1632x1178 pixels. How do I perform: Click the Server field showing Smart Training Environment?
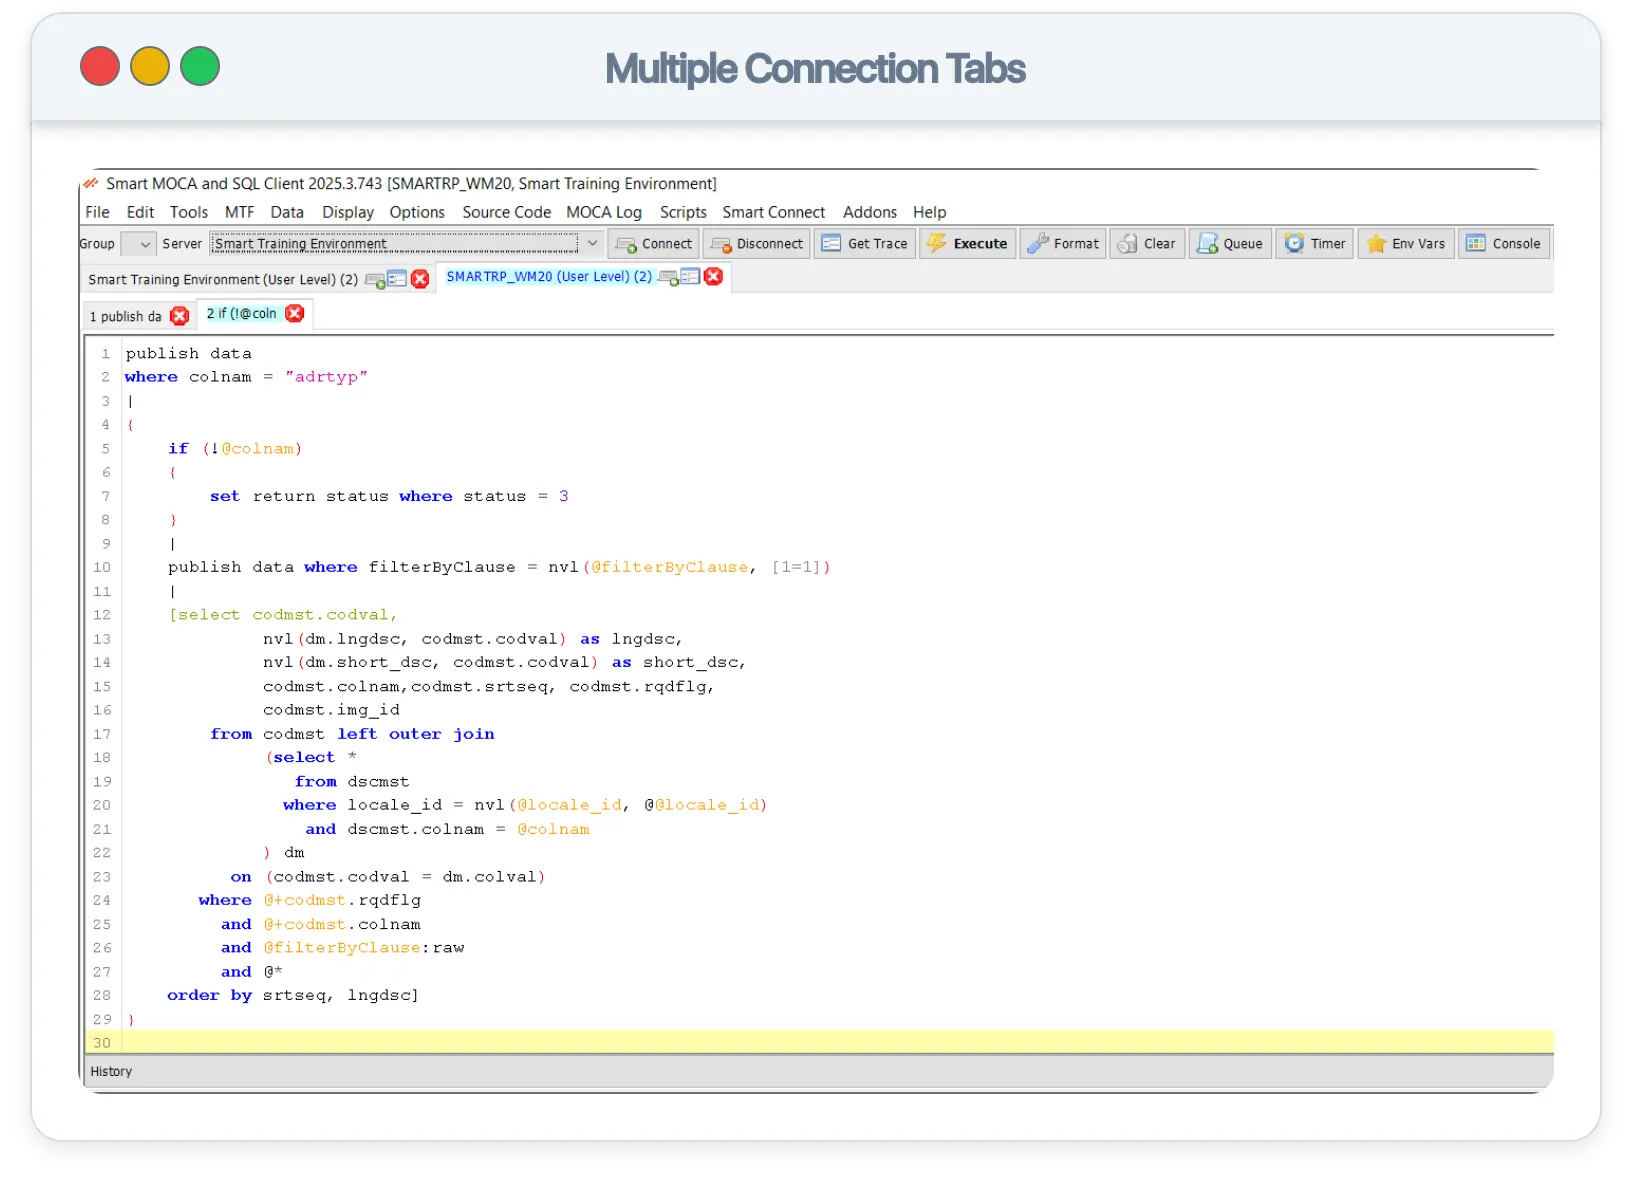pyautogui.click(x=394, y=243)
